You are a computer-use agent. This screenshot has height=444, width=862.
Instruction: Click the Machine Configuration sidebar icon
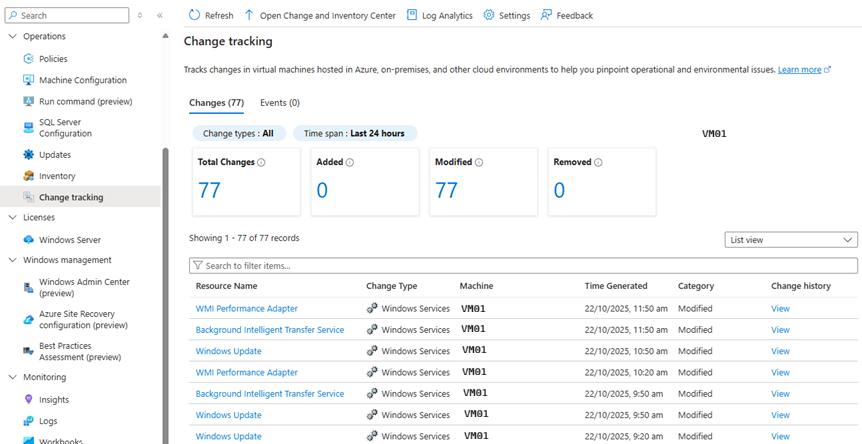tap(29, 80)
